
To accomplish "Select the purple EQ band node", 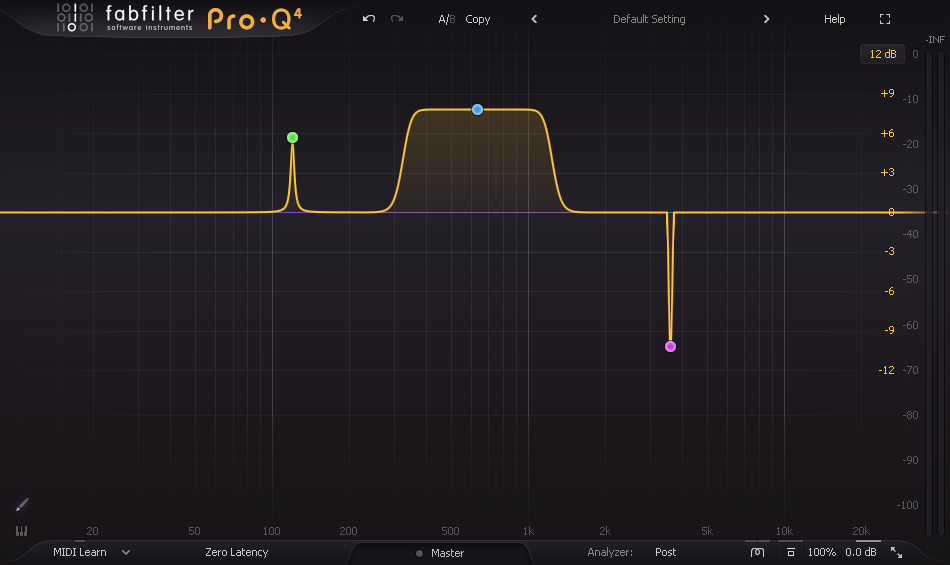I will (670, 346).
